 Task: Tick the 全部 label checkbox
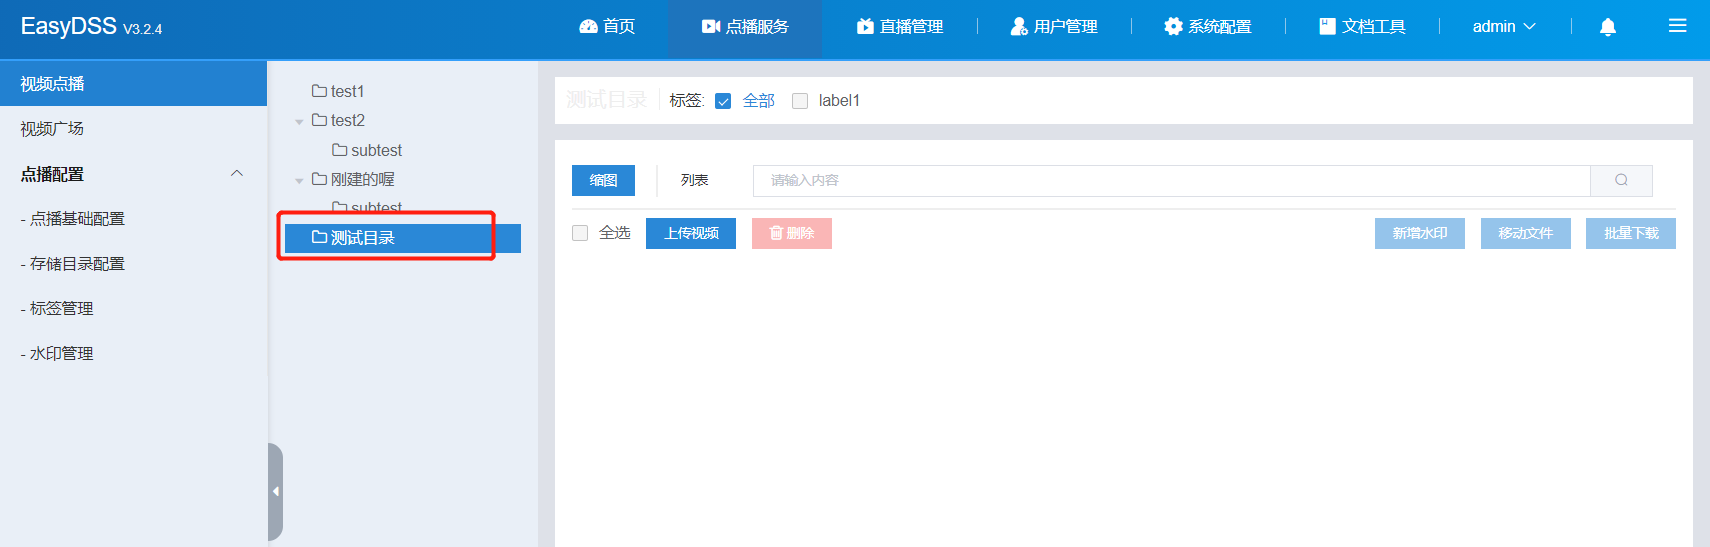pyautogui.click(x=723, y=101)
